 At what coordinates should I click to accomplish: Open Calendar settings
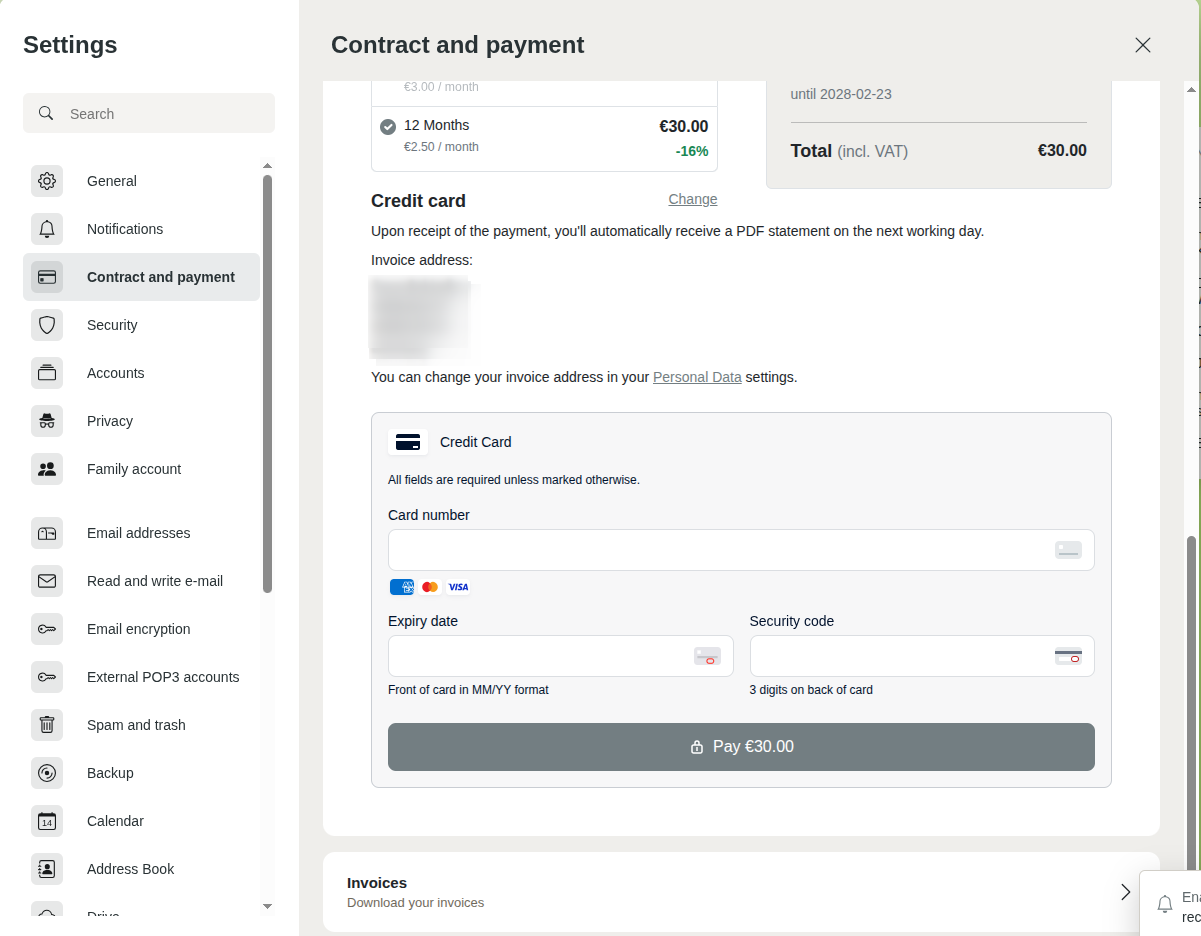click(115, 821)
